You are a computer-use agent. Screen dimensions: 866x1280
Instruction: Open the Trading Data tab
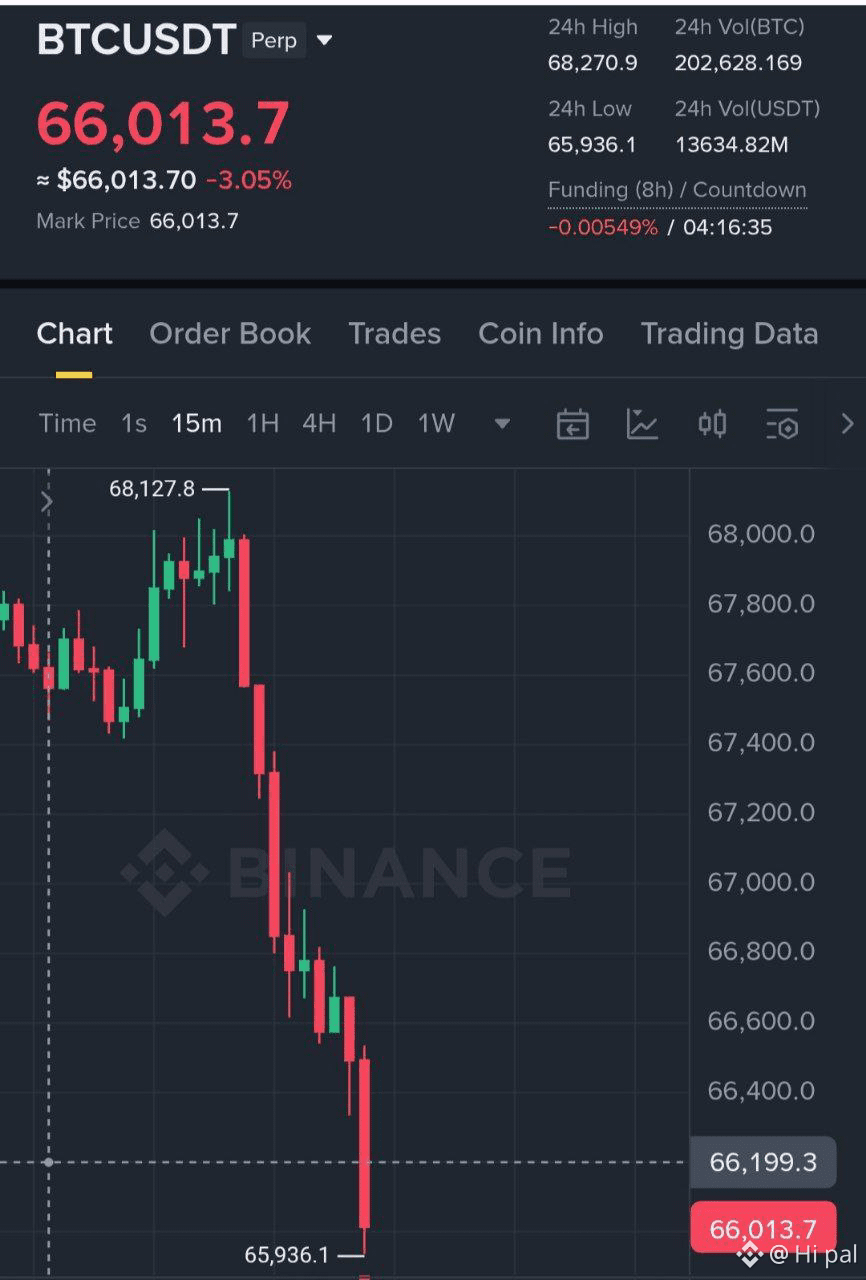(729, 334)
